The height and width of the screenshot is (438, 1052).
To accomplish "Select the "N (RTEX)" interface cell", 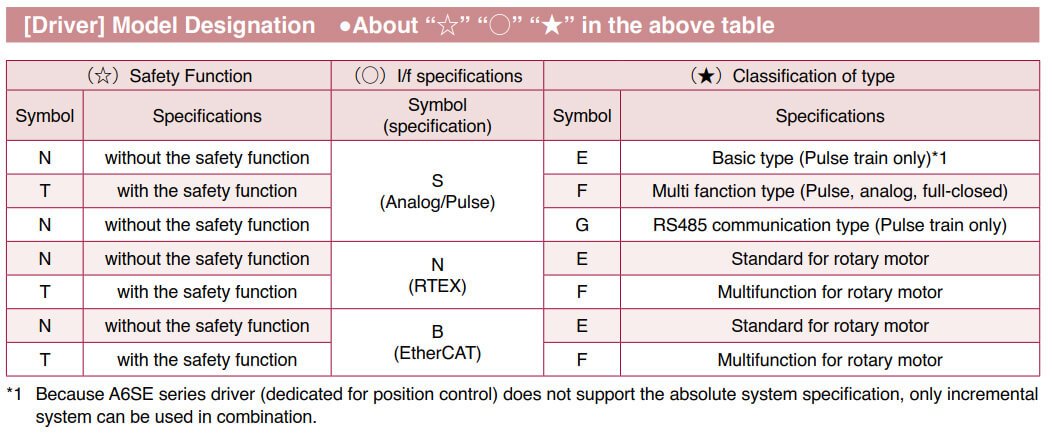I will [437, 275].
